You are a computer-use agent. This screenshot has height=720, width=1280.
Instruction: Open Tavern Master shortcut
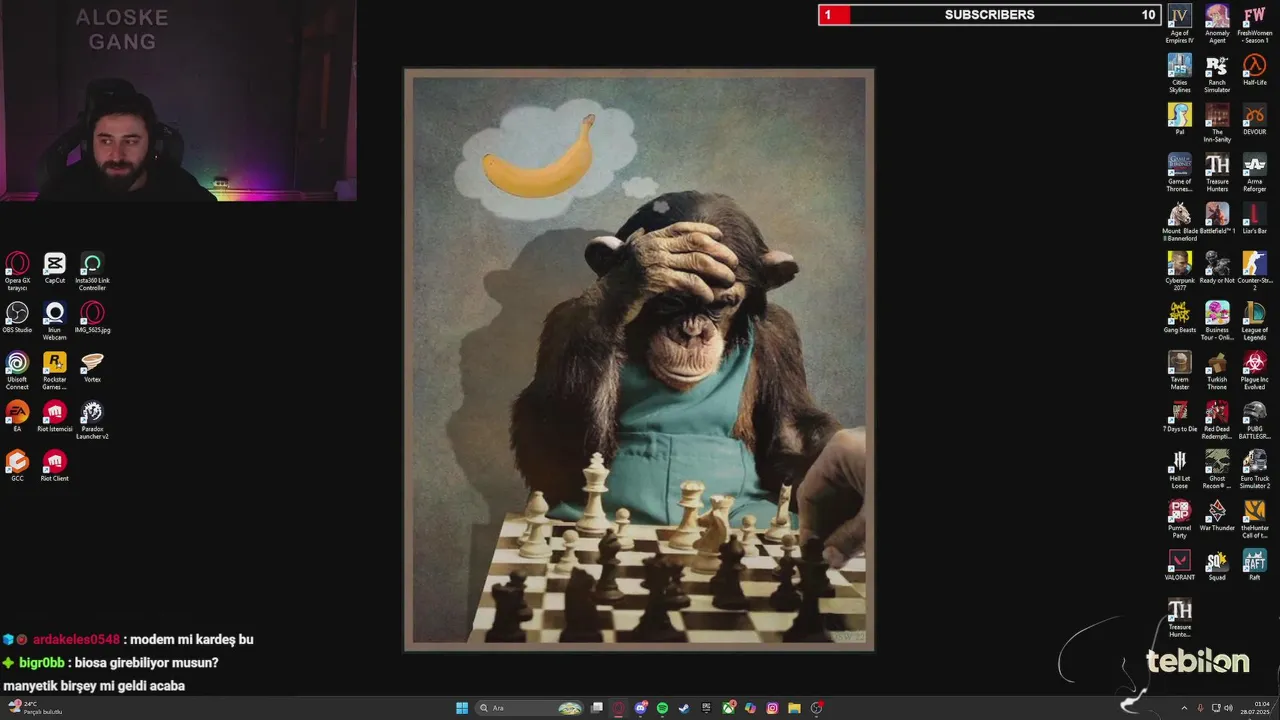pos(1180,370)
